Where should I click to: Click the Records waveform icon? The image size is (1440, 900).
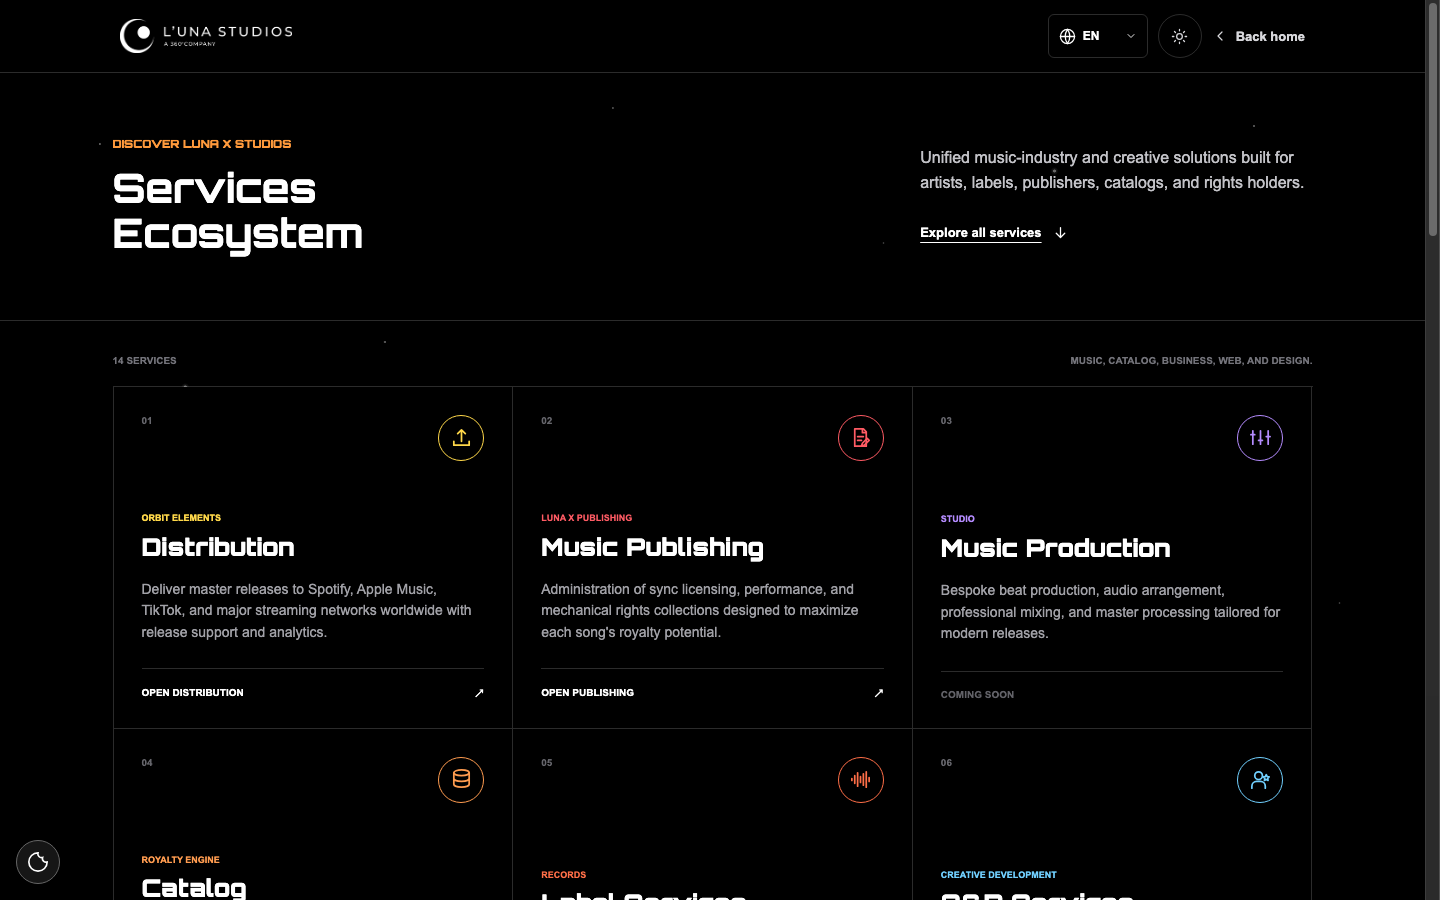point(861,780)
